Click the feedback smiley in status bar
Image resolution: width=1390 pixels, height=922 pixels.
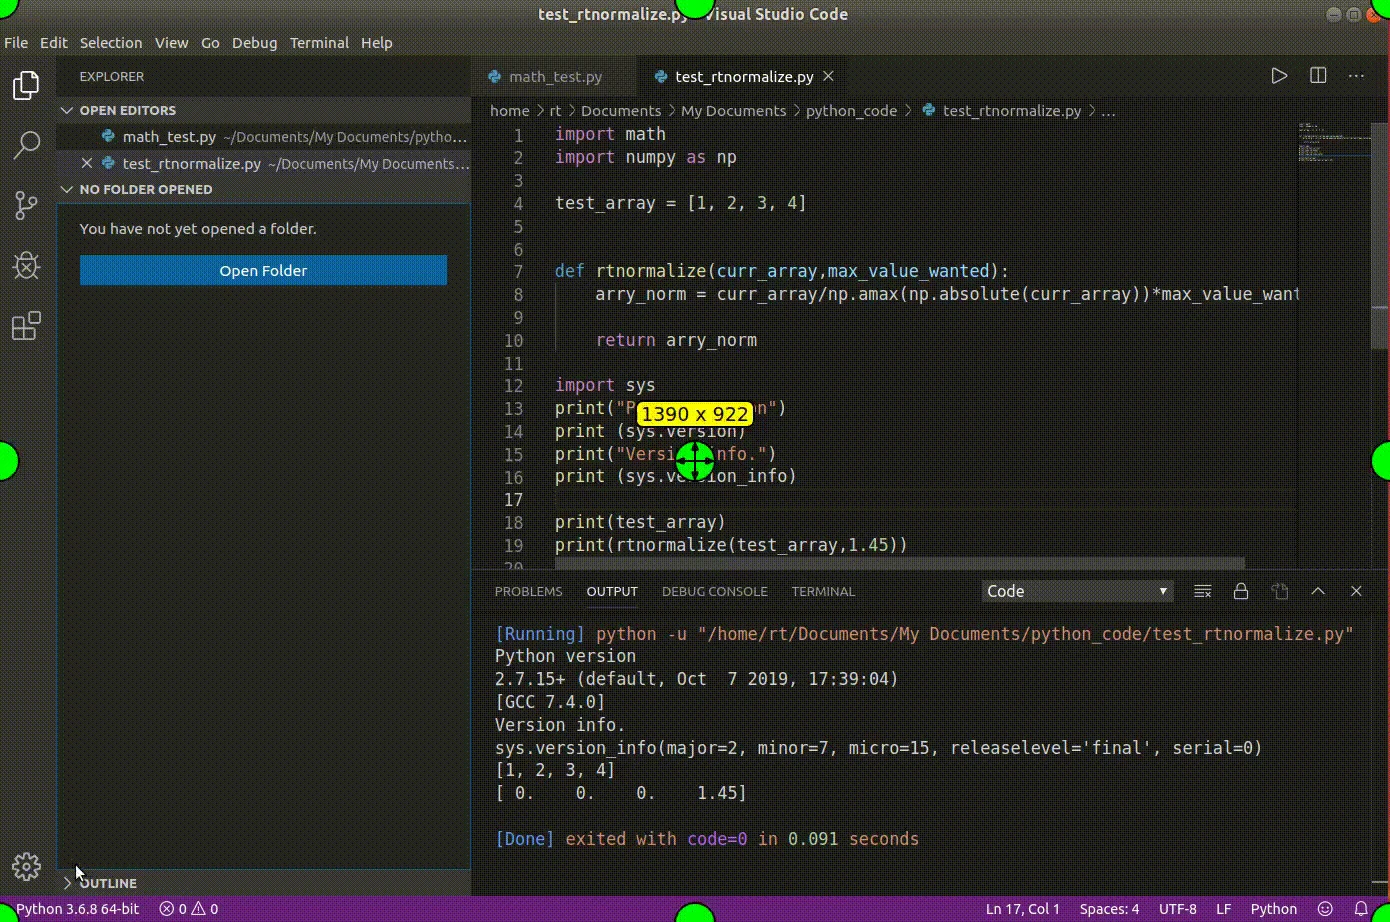[1324, 909]
